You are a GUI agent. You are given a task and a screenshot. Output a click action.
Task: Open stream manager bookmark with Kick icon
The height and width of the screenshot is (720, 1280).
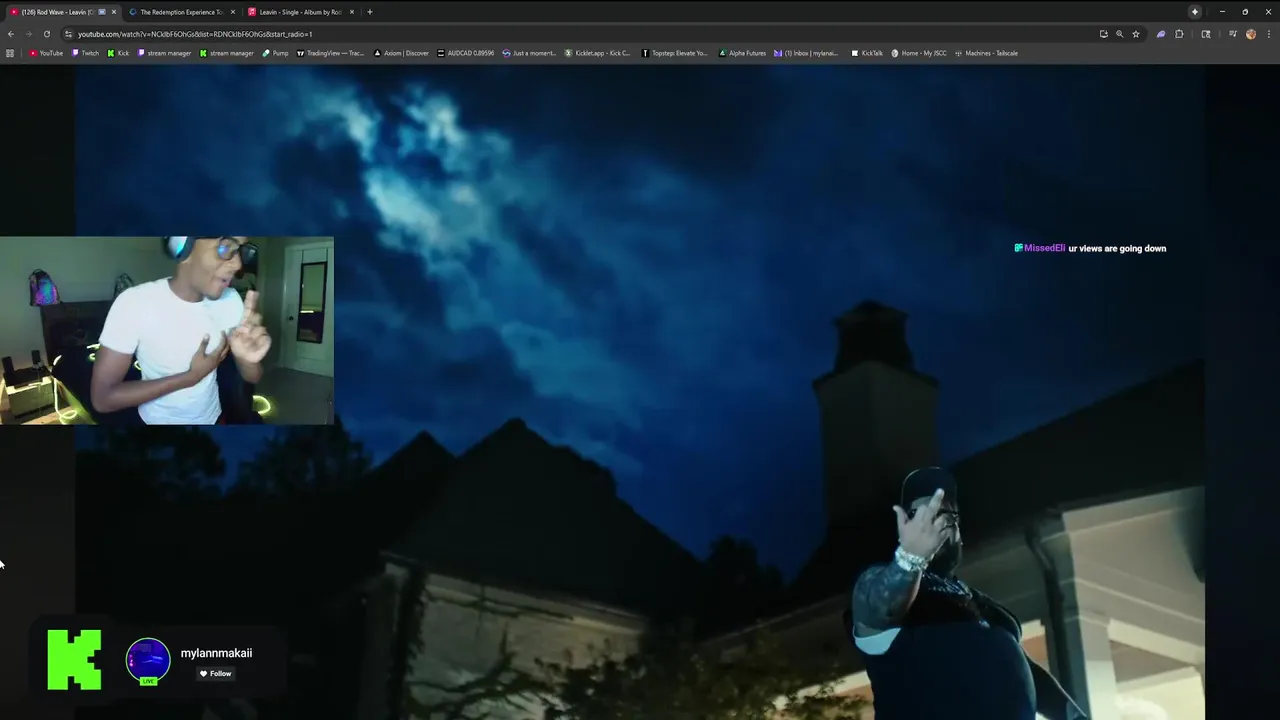pyautogui.click(x=227, y=53)
